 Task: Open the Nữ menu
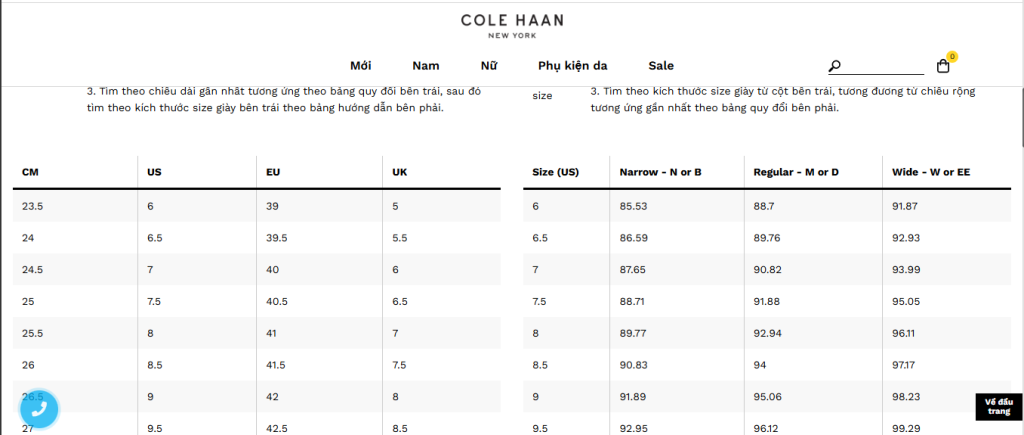[488, 65]
